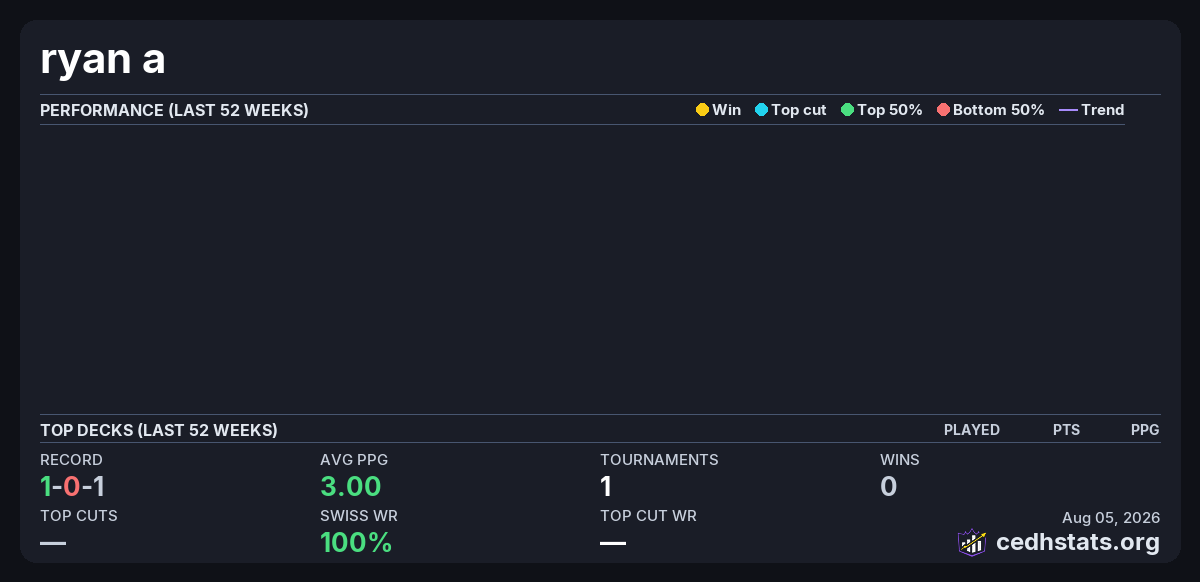Click the 100% Swiss win rate value

click(x=356, y=543)
